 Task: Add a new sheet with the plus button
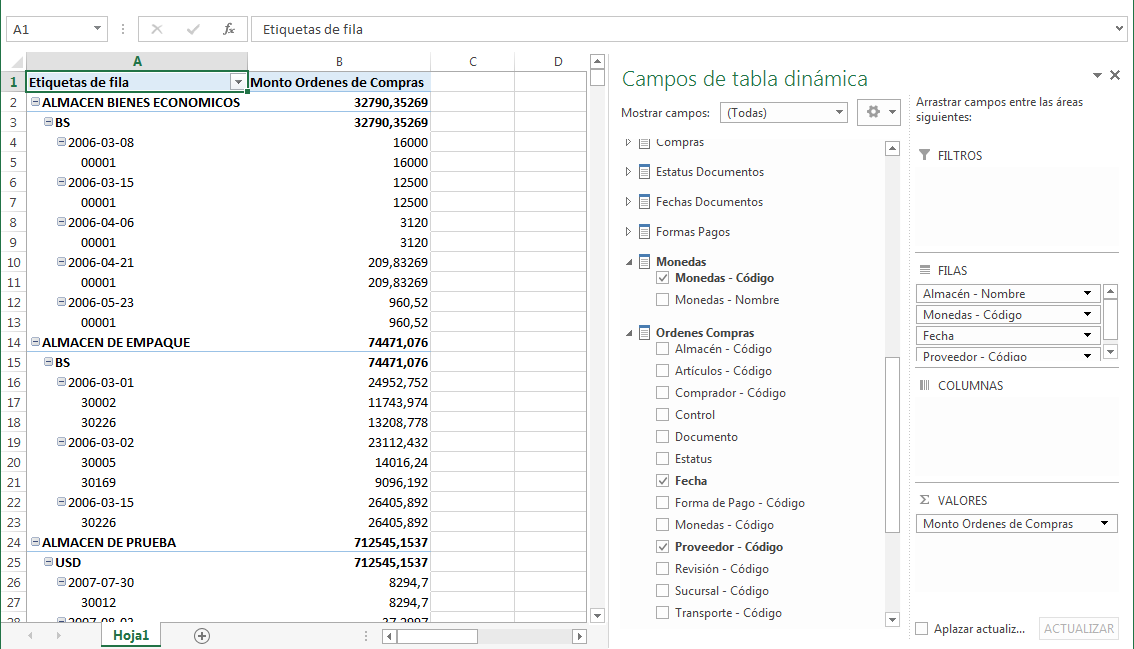coord(200,634)
